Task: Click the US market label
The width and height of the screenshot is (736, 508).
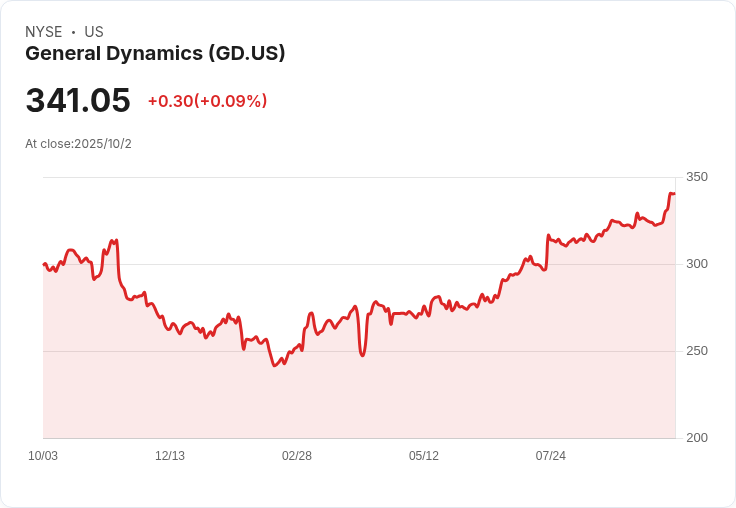Action: (94, 32)
